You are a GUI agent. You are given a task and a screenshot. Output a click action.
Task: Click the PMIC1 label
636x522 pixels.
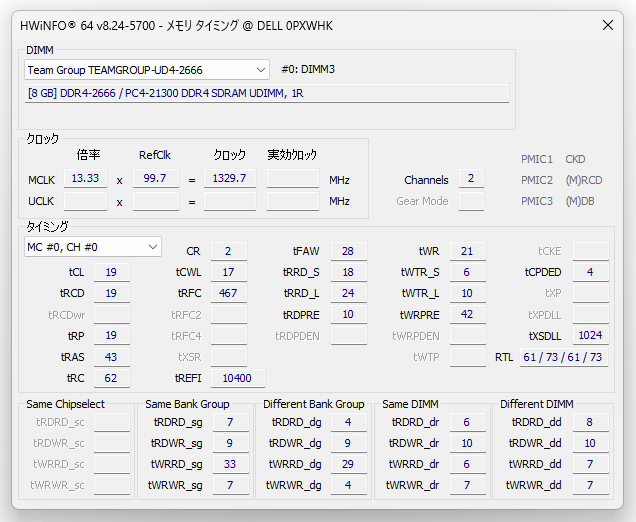point(537,159)
